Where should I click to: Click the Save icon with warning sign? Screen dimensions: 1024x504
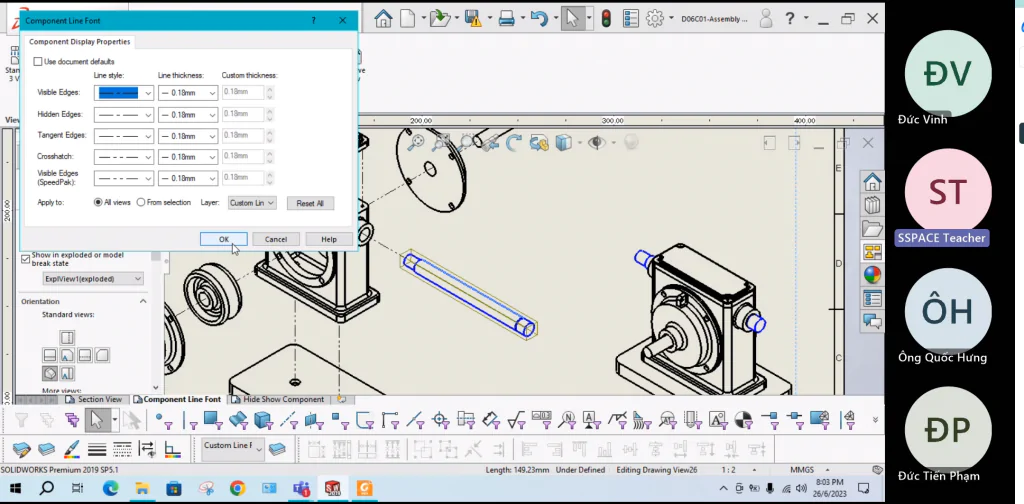[473, 18]
